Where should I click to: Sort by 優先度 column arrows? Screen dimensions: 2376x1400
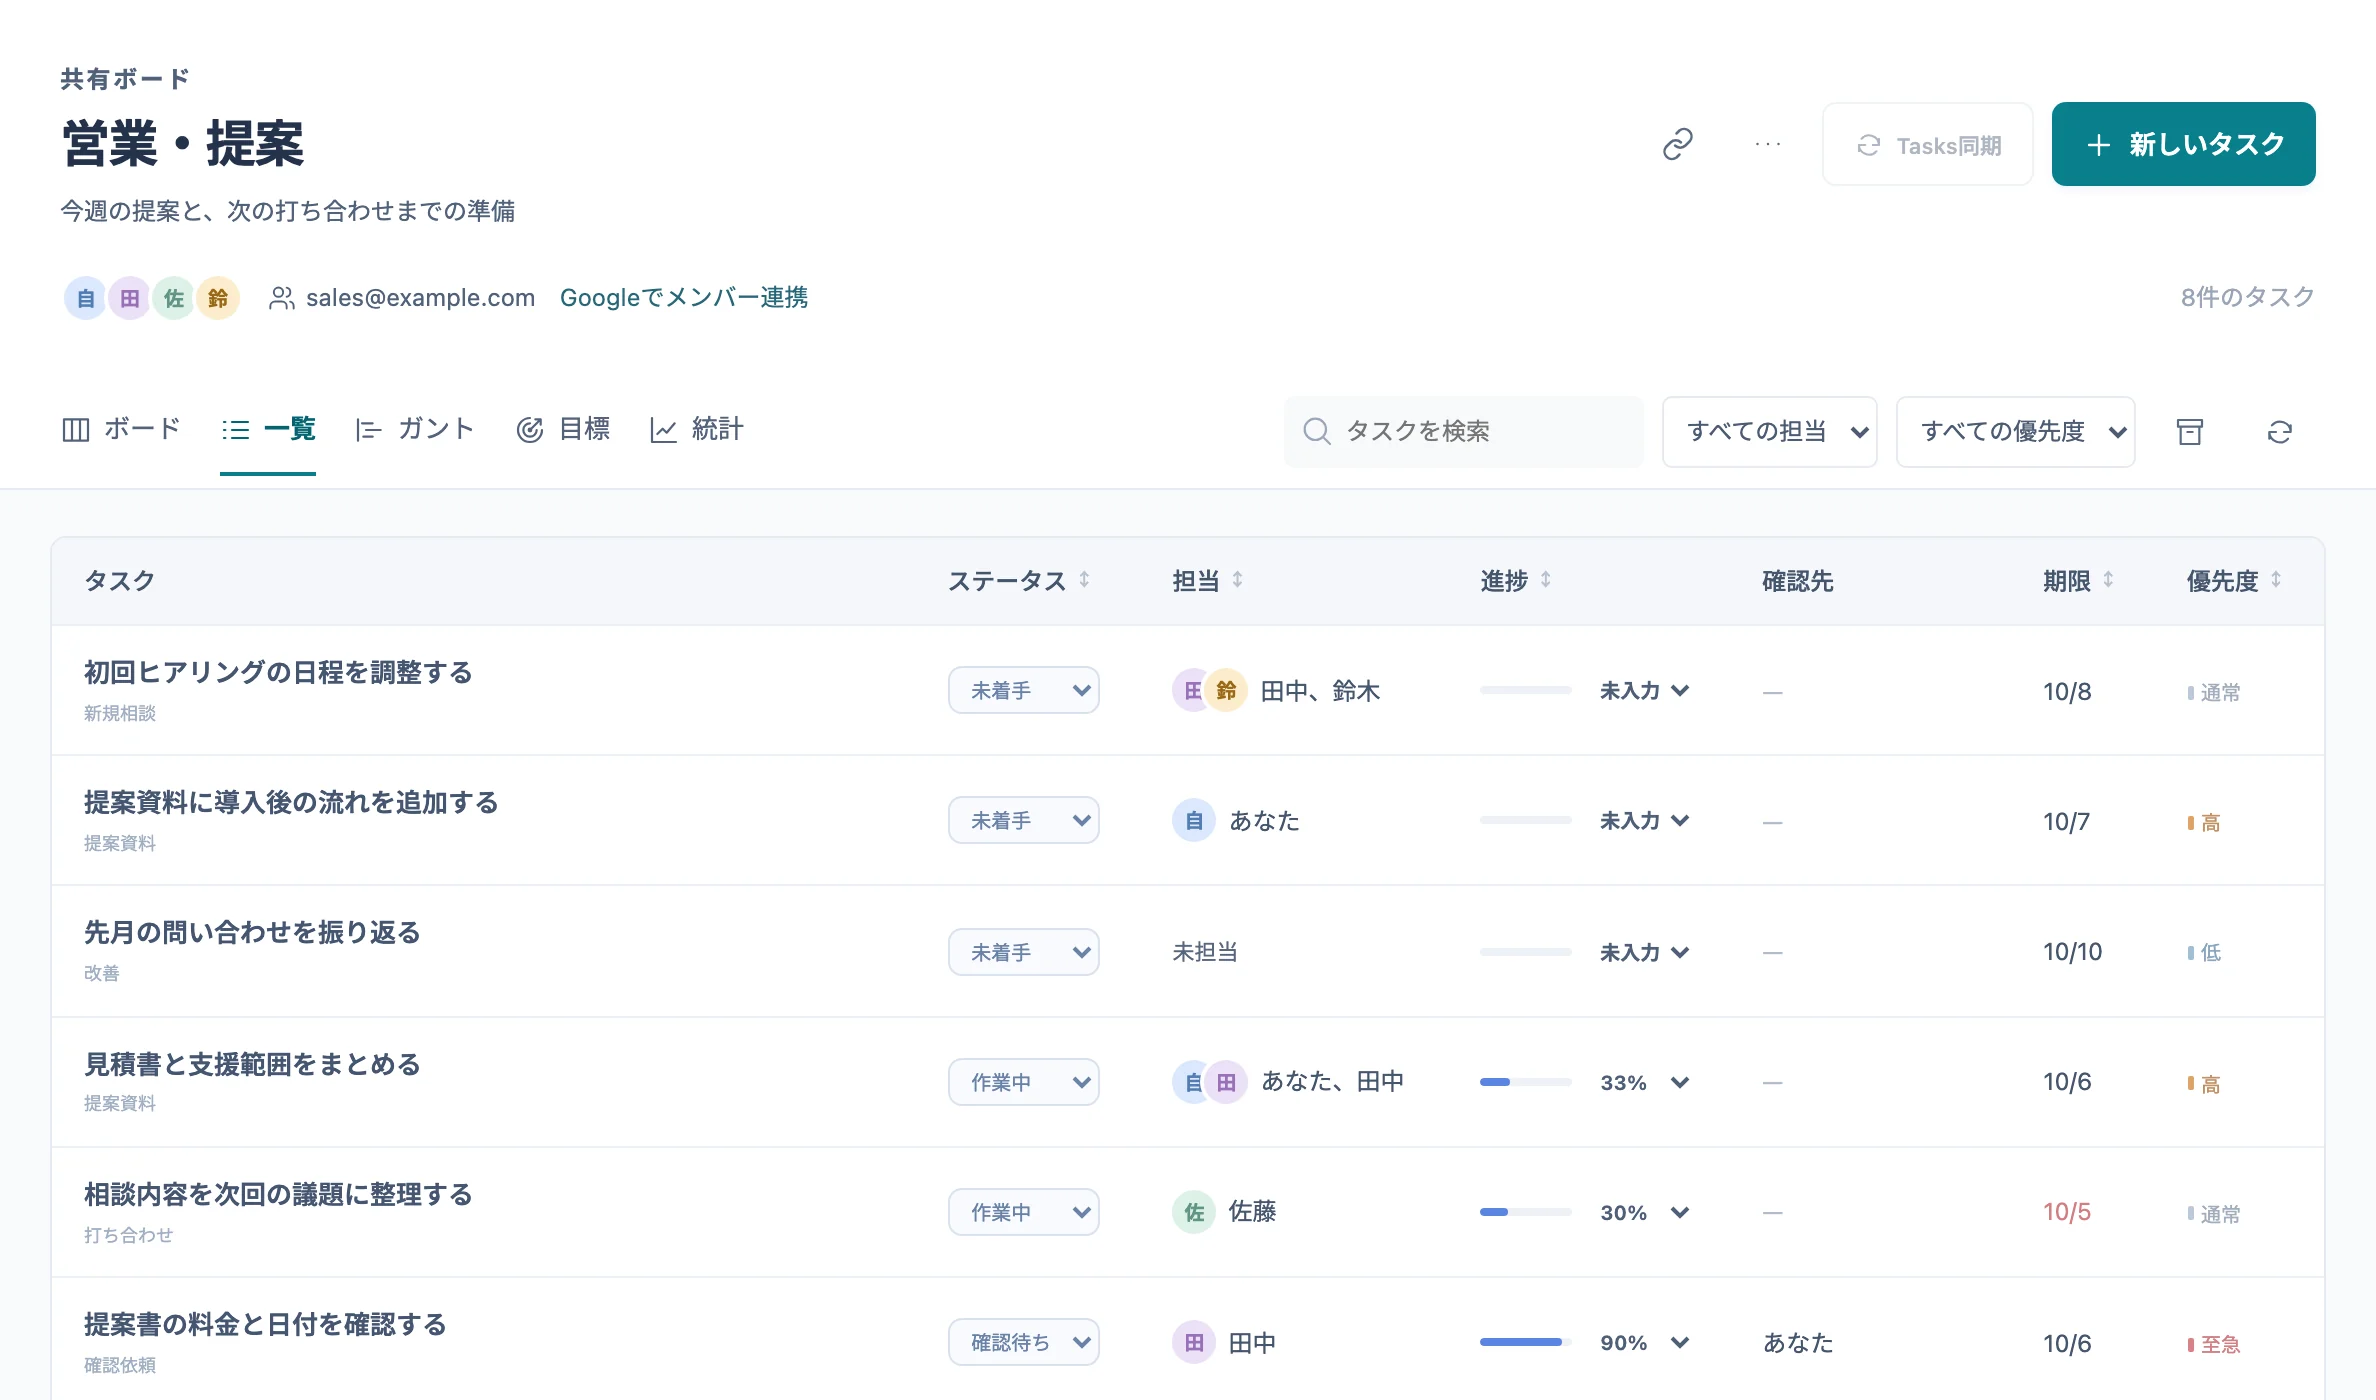pyautogui.click(x=2276, y=580)
